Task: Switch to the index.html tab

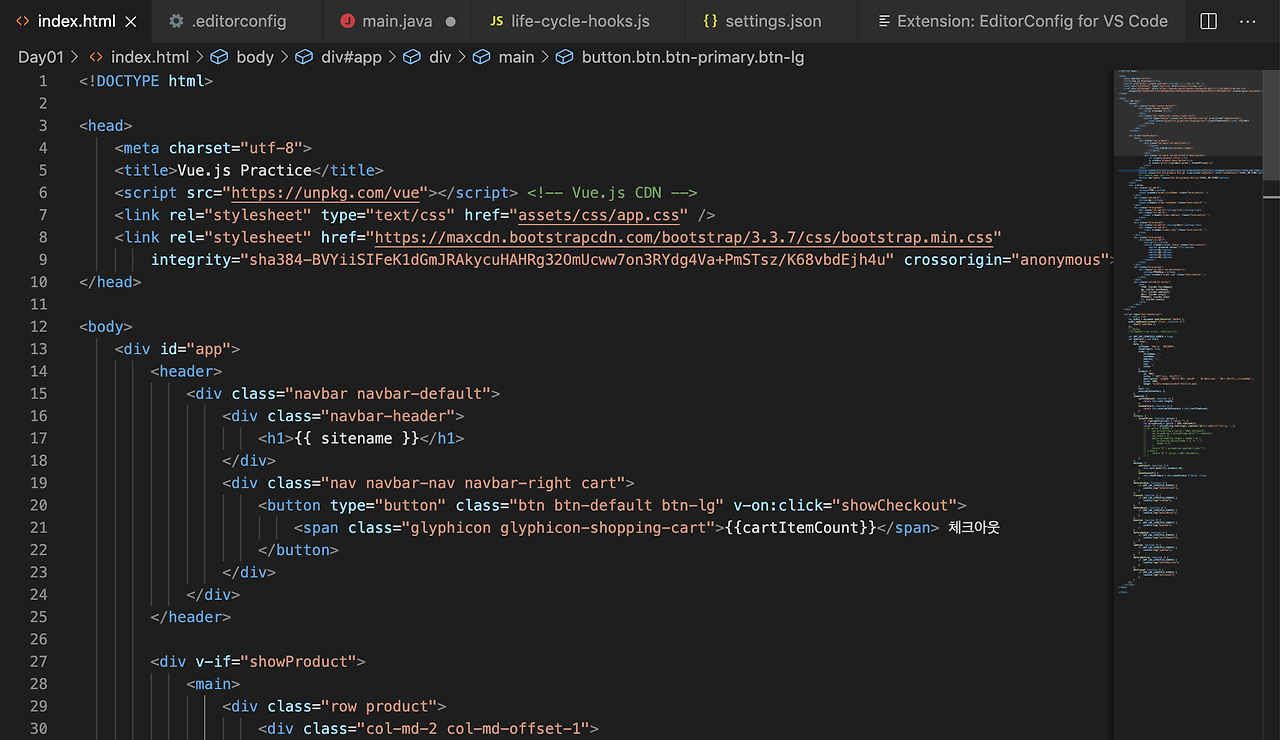Action: point(75,20)
